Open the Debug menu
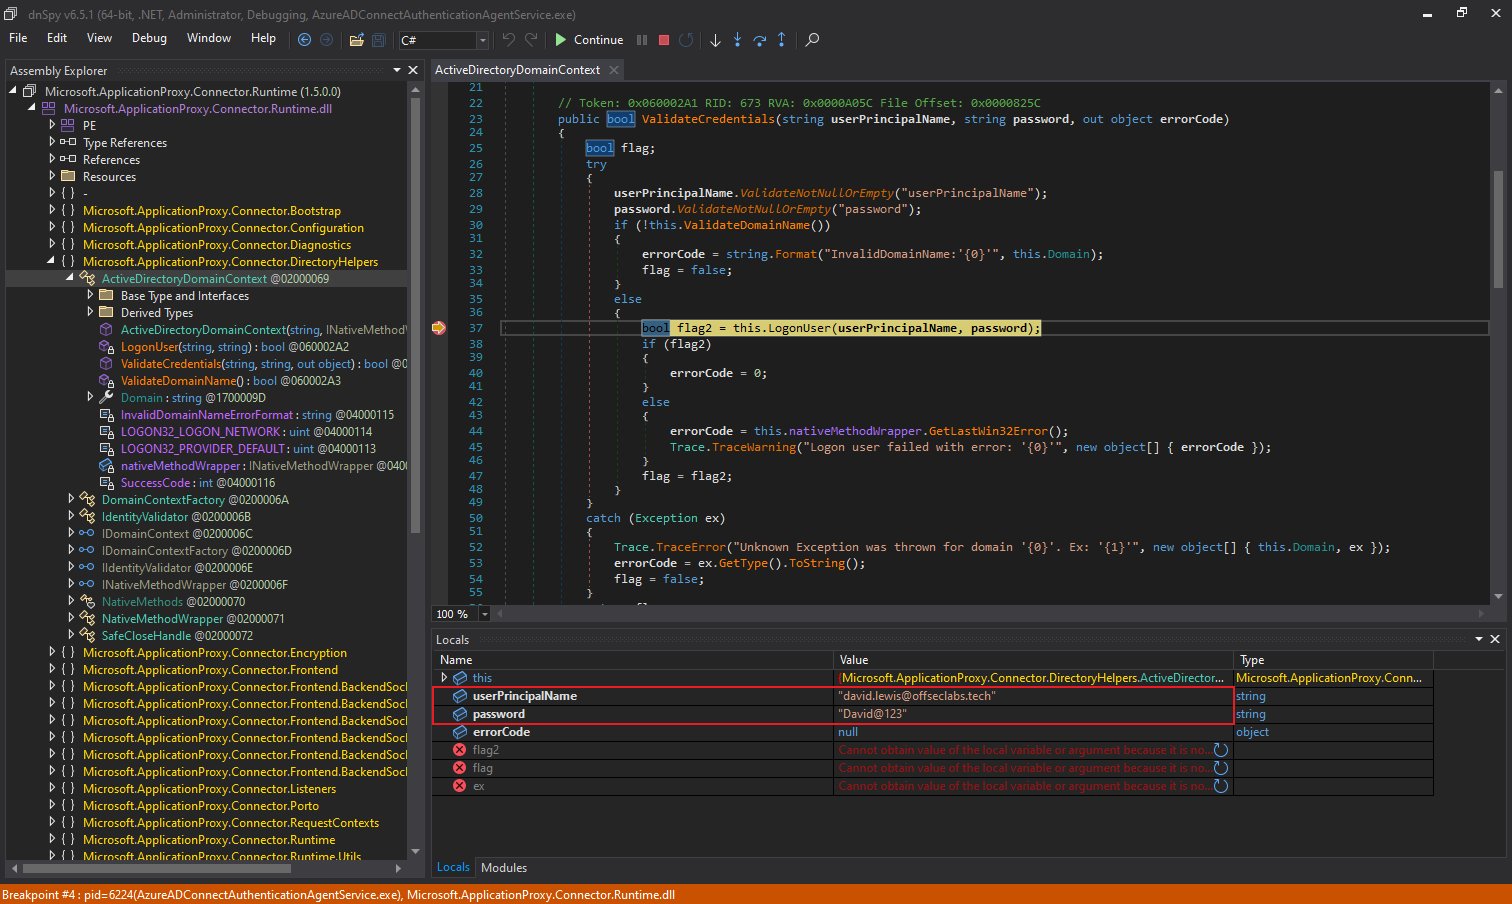Viewport: 1512px width, 904px height. click(149, 38)
